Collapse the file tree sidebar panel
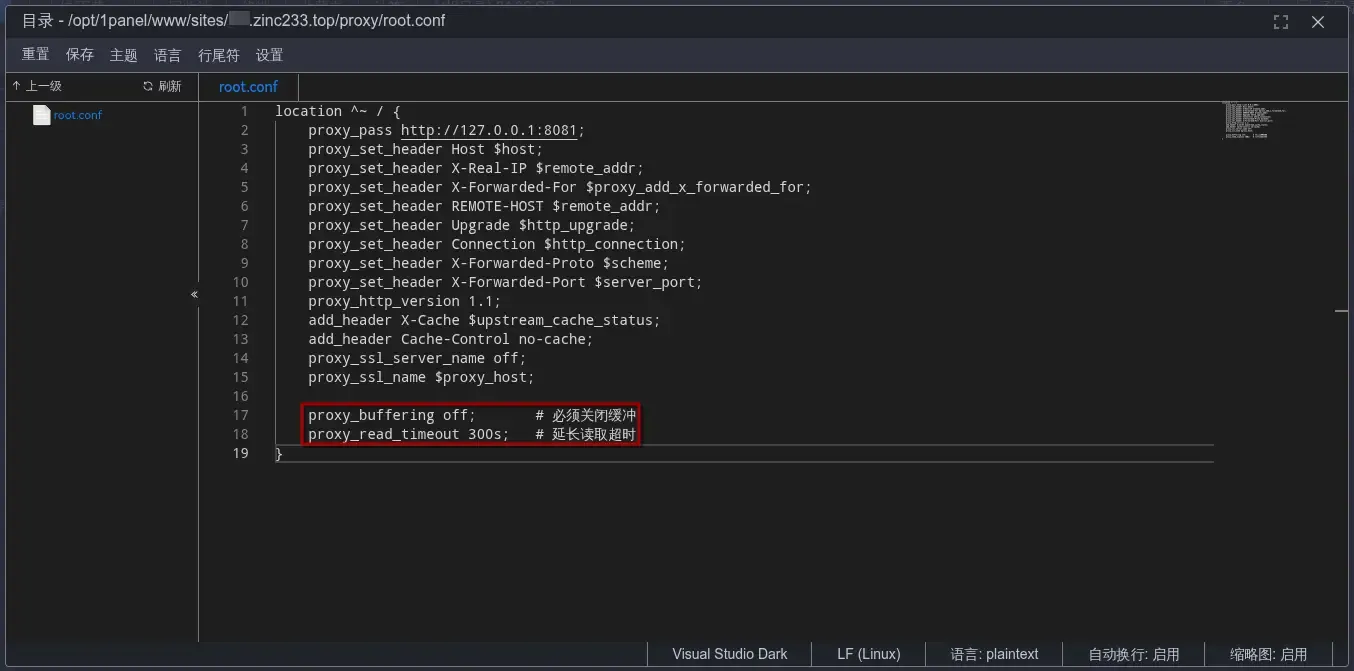 coord(194,295)
